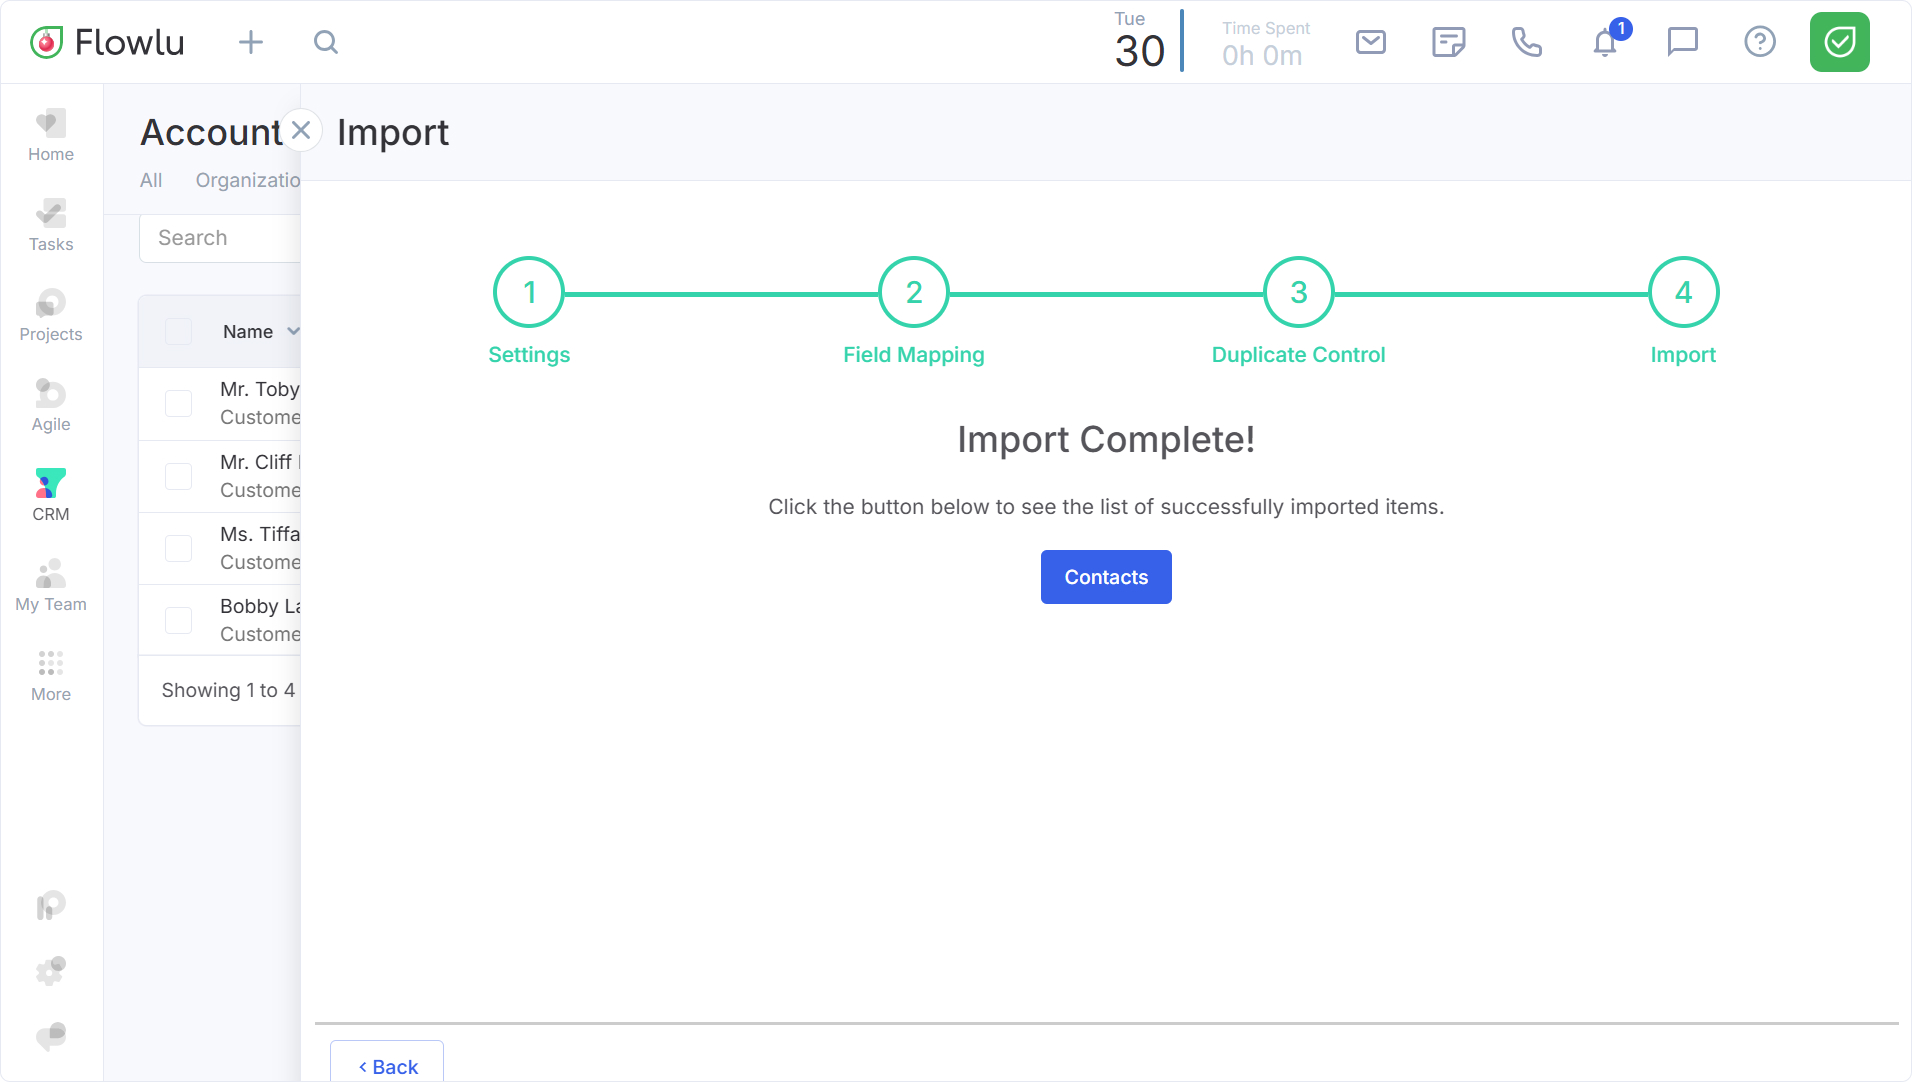1912x1082 pixels.
Task: Expand the More modules menu
Action: 51,675
